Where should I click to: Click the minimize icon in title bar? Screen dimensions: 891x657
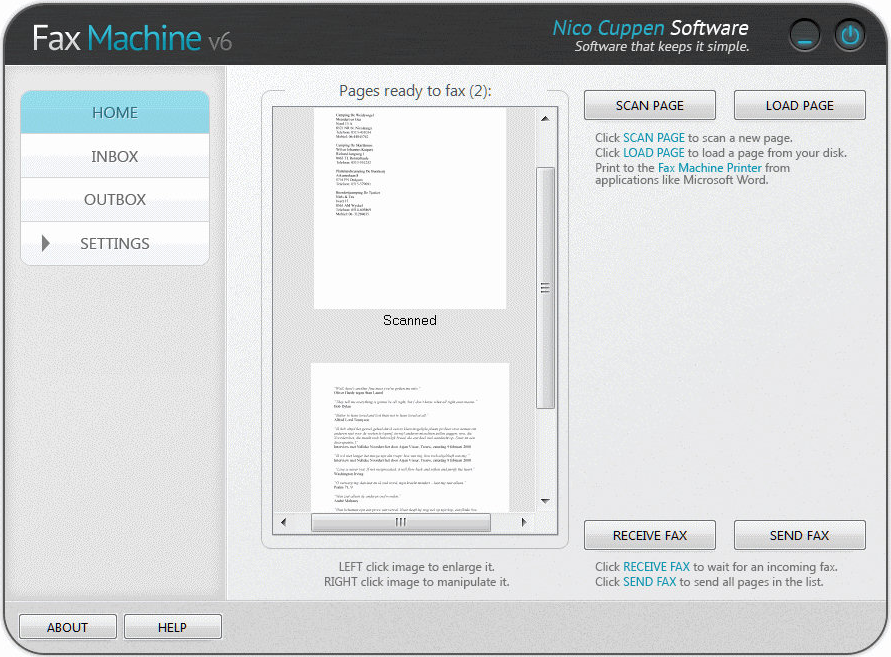point(804,37)
